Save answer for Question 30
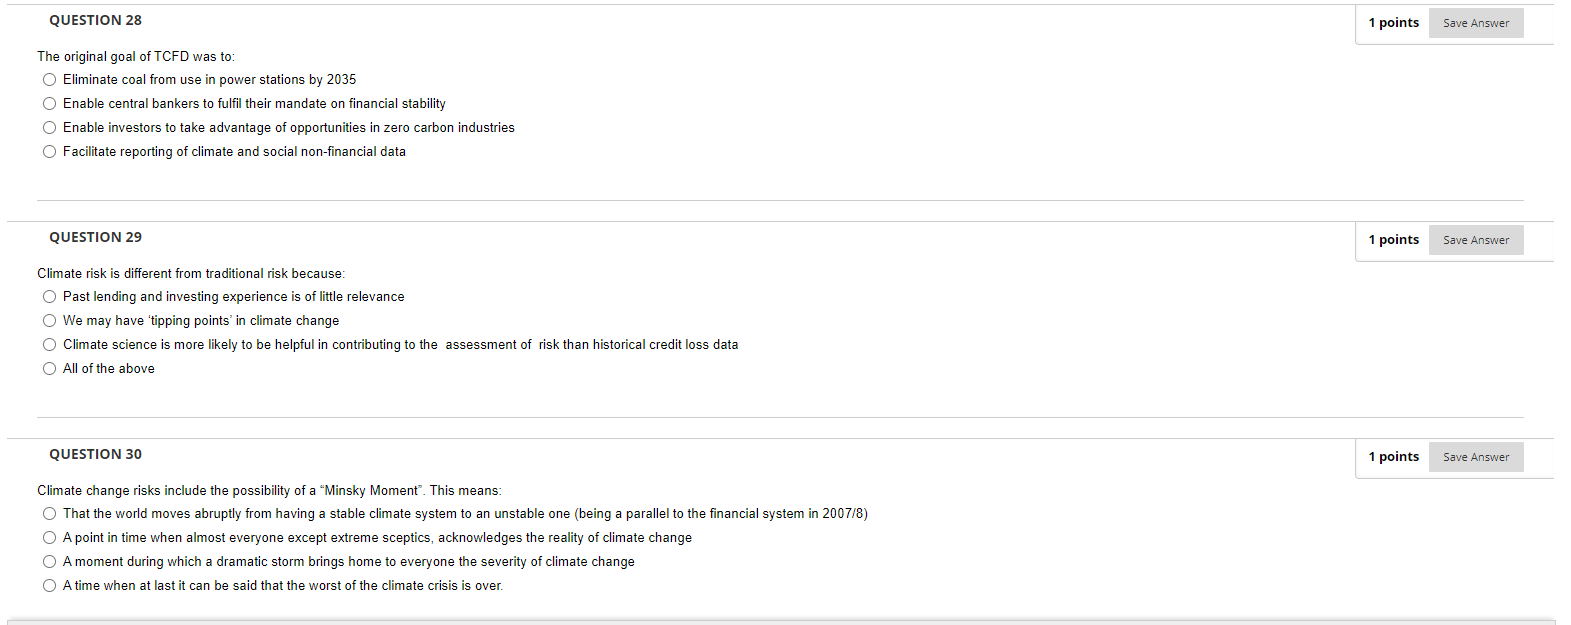The image size is (1571, 625). tap(1476, 457)
